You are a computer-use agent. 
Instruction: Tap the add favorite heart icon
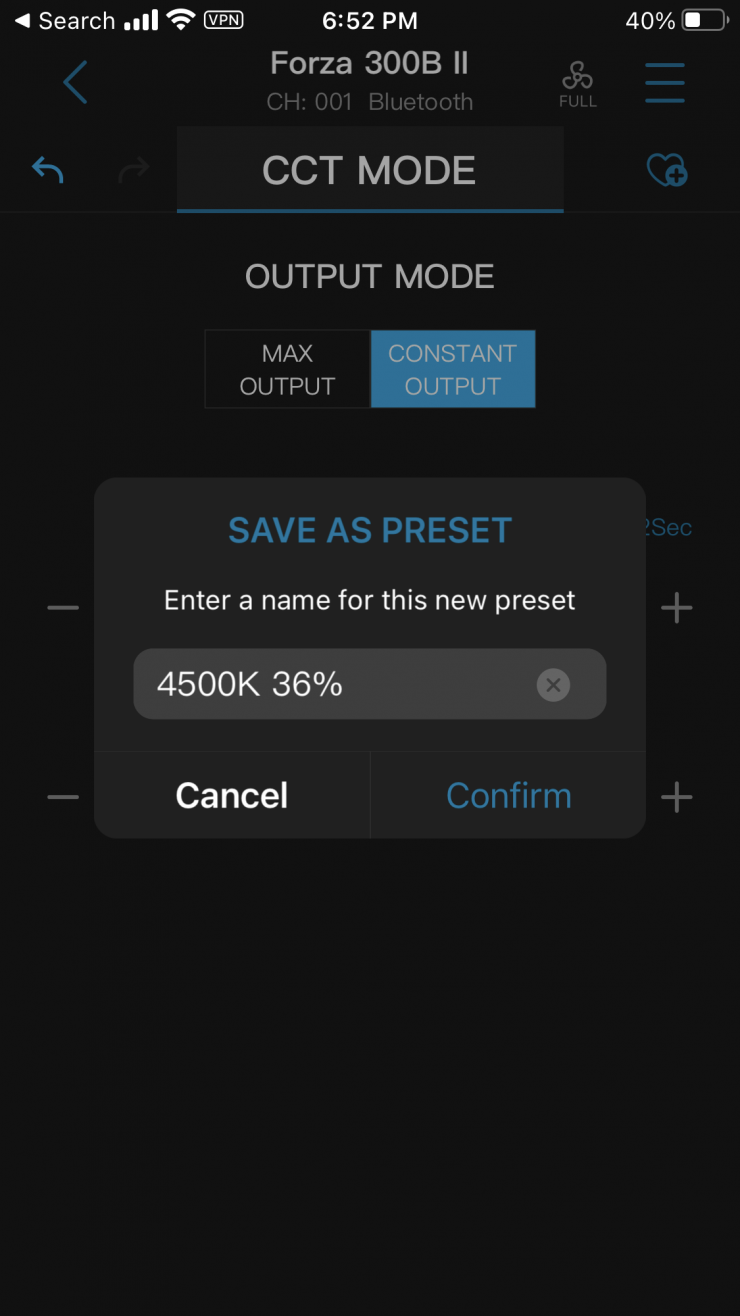click(x=666, y=170)
